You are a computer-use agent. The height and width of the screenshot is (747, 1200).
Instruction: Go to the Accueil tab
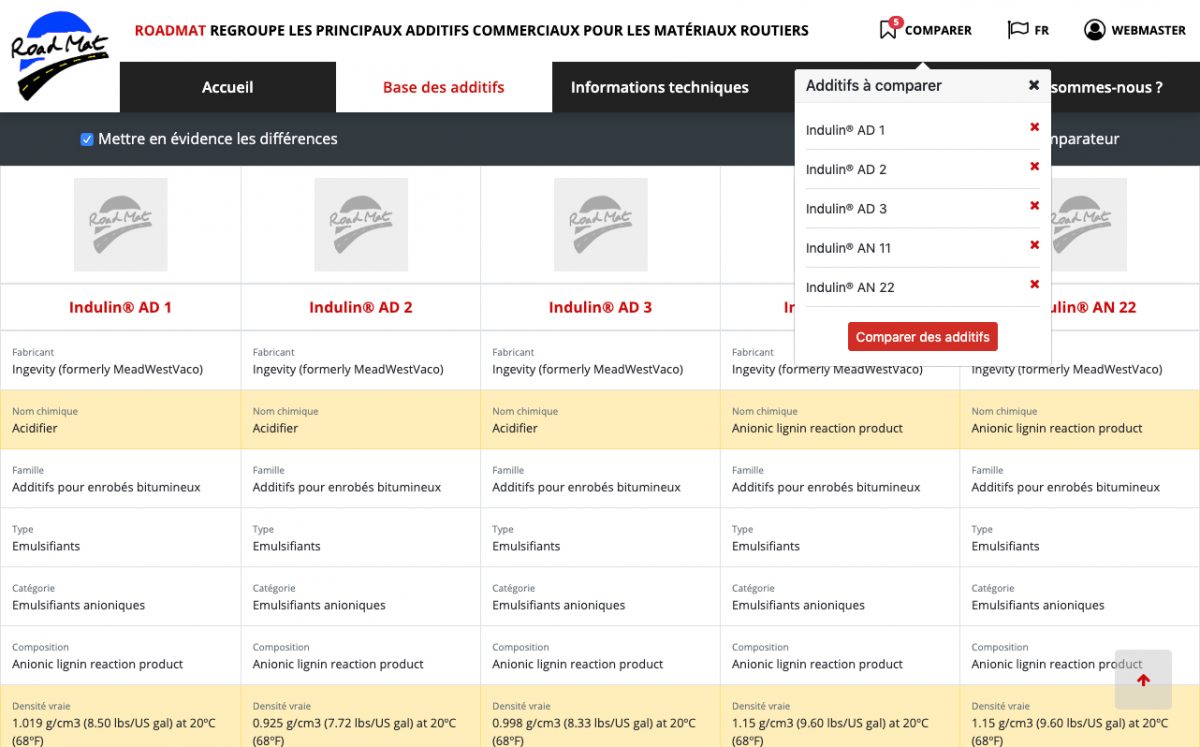coord(227,88)
